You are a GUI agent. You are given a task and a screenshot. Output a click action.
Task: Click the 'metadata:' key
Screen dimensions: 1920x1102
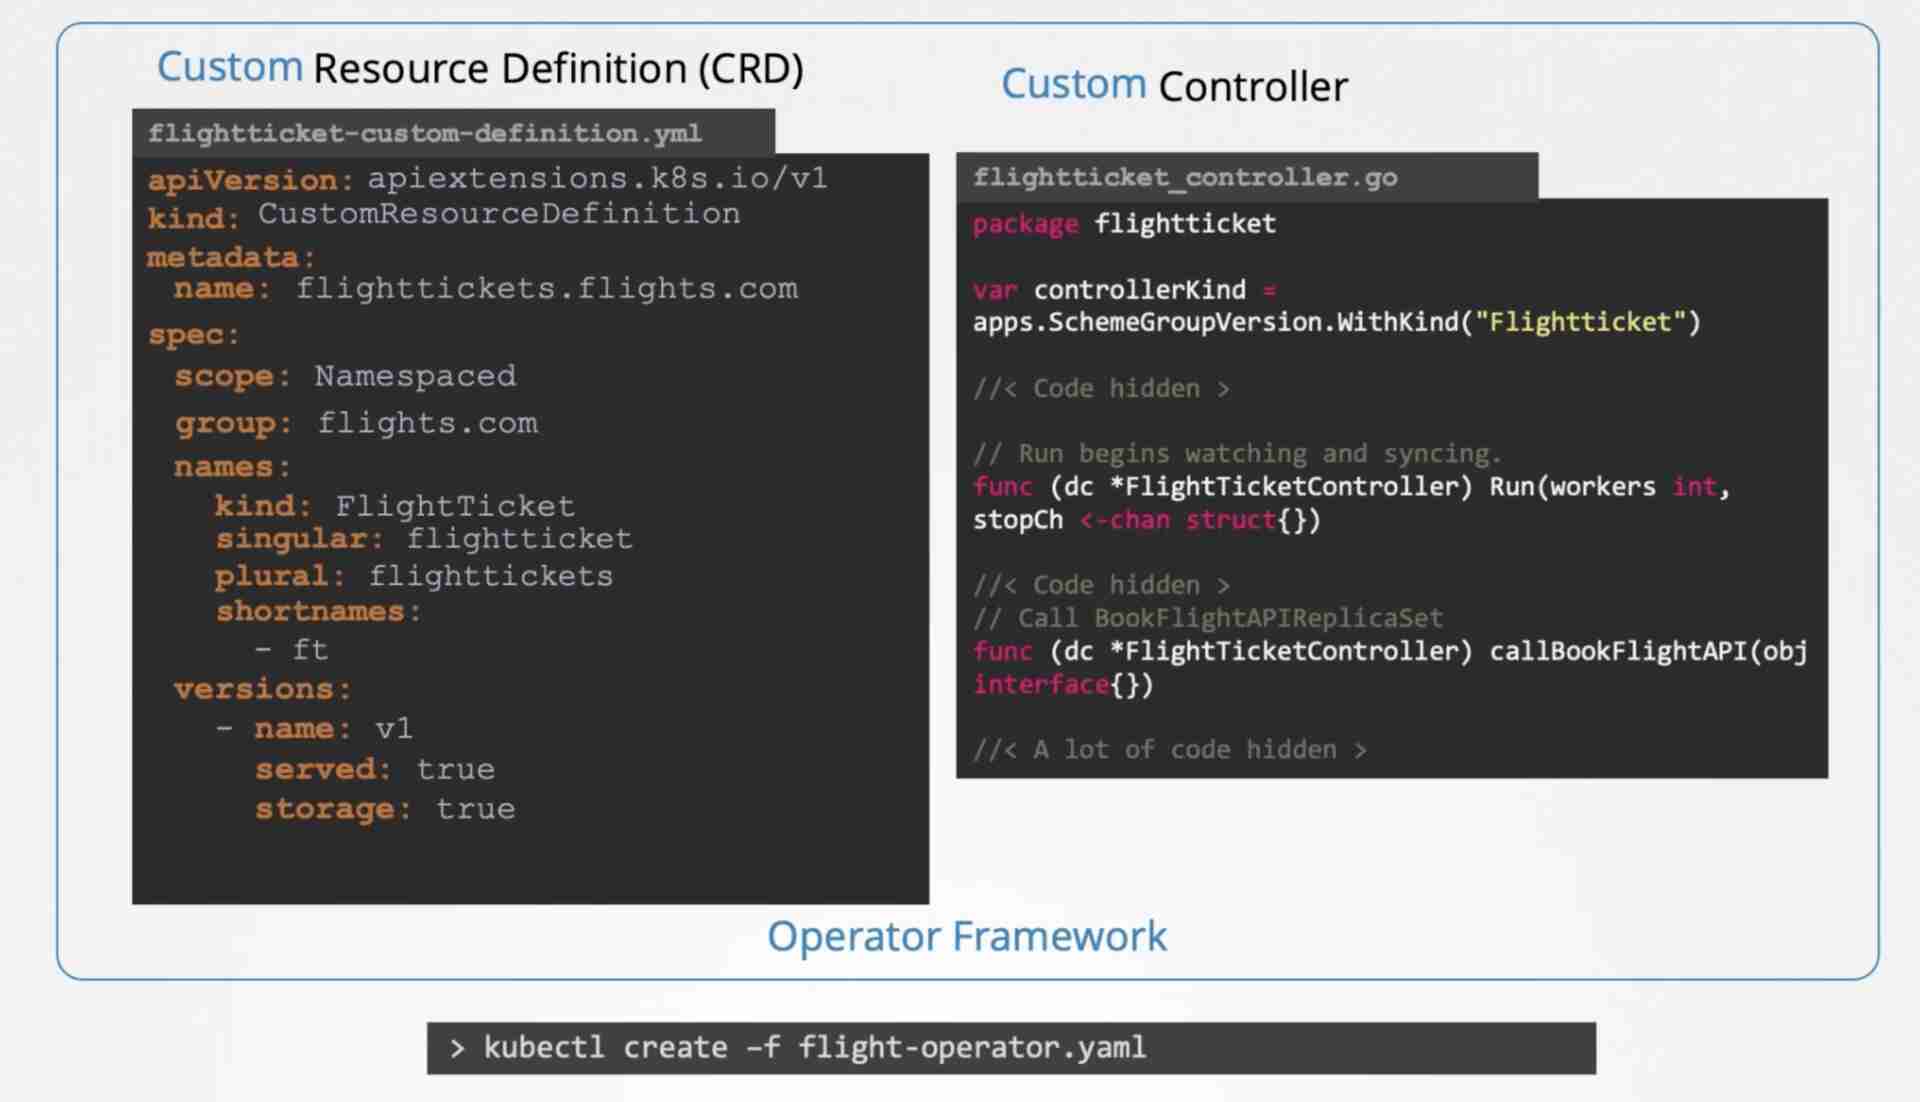point(231,257)
